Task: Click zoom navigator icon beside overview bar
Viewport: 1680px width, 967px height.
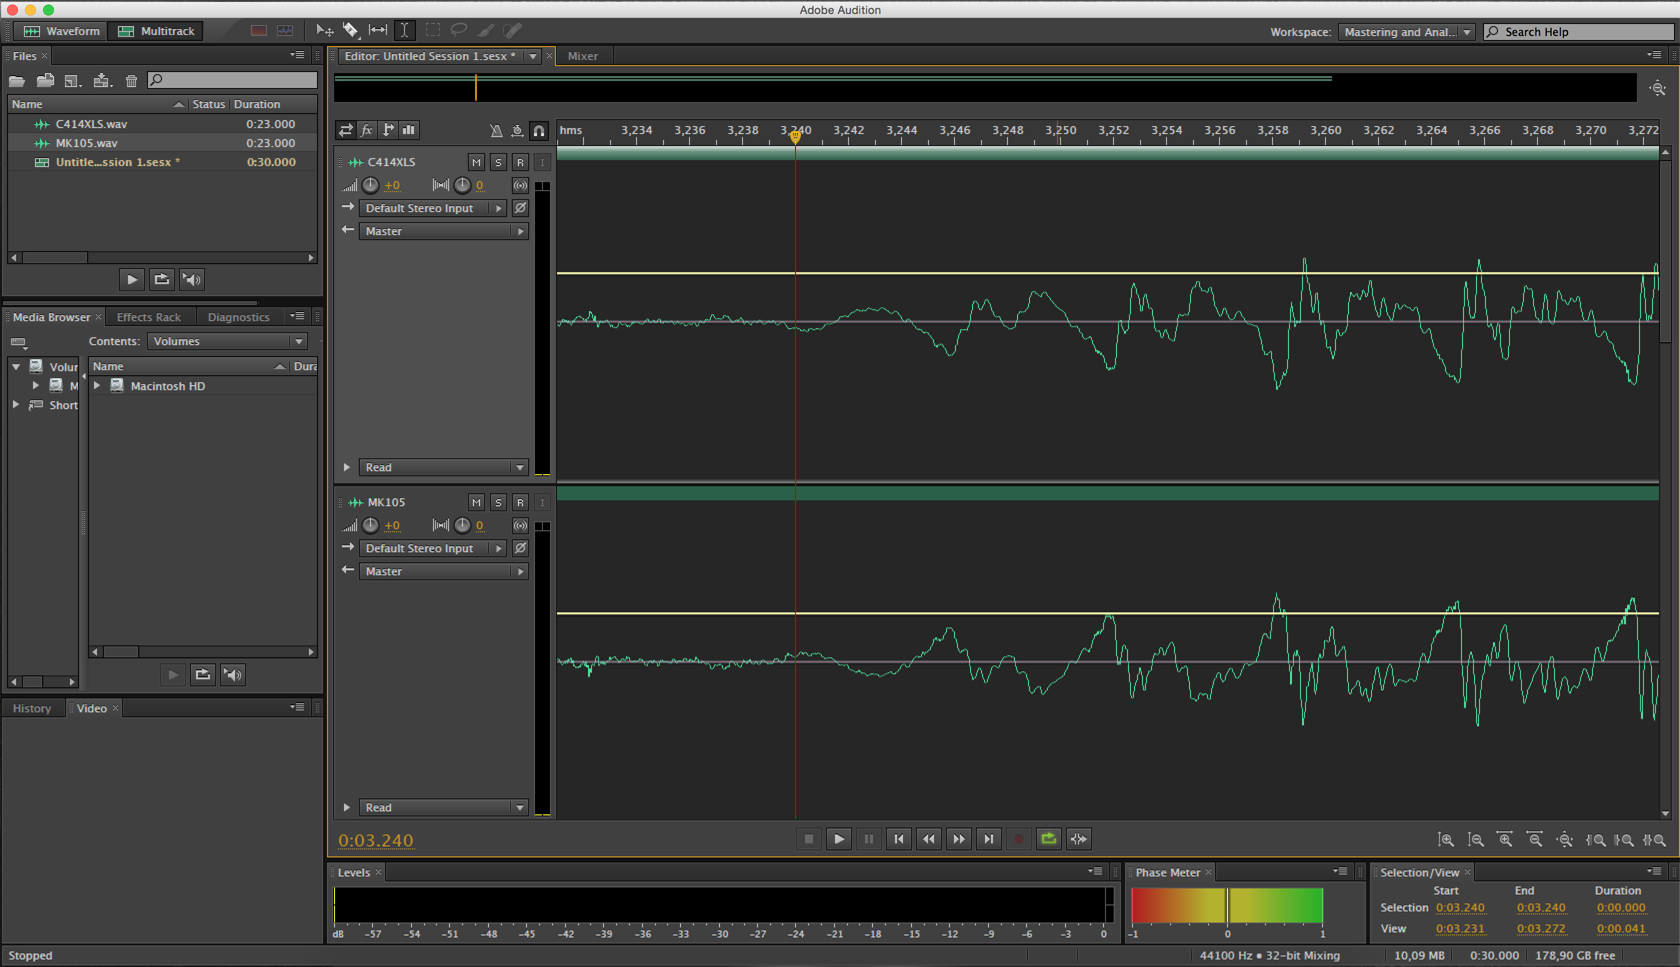Action: (x=1658, y=89)
